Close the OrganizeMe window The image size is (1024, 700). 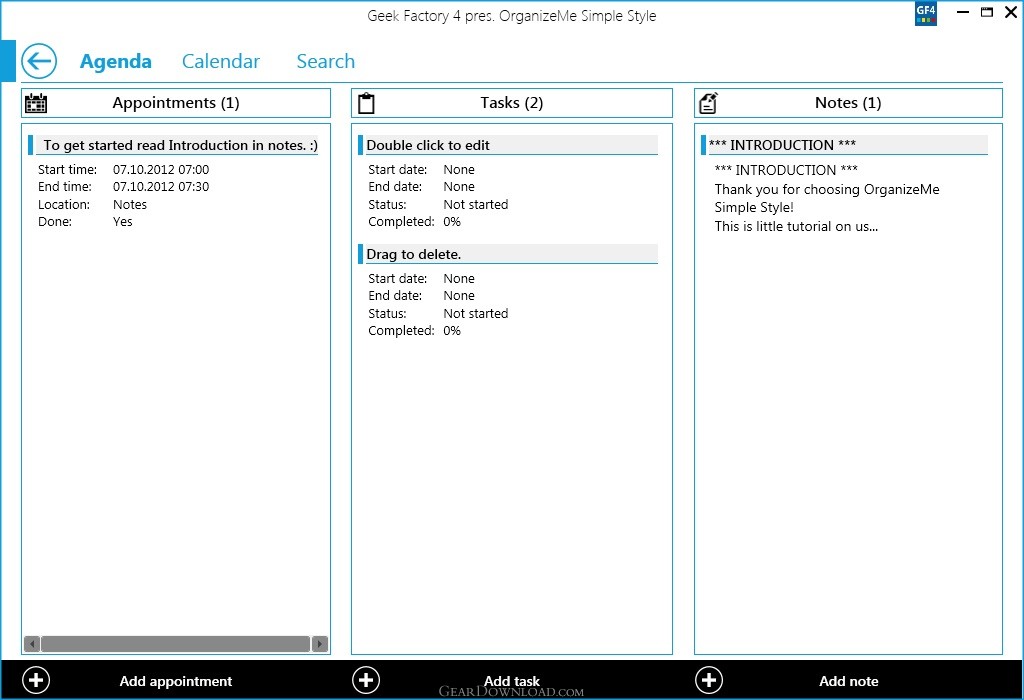click(x=1010, y=12)
